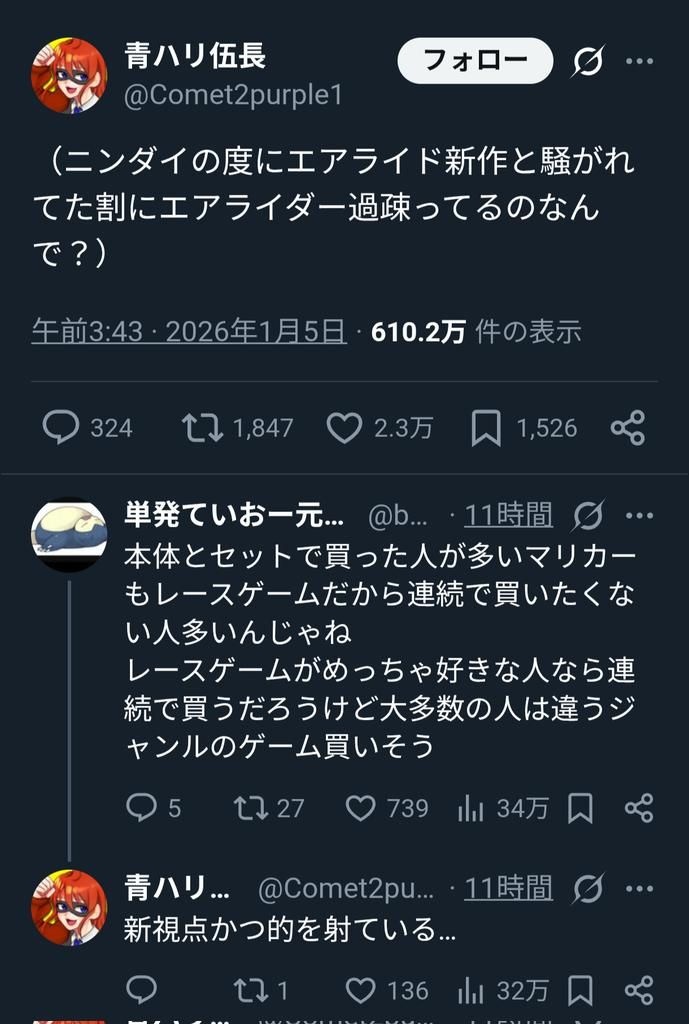The height and width of the screenshot is (1024, 689).
Task: Like the main post with 2.3万 likes
Action: [x=345, y=428]
